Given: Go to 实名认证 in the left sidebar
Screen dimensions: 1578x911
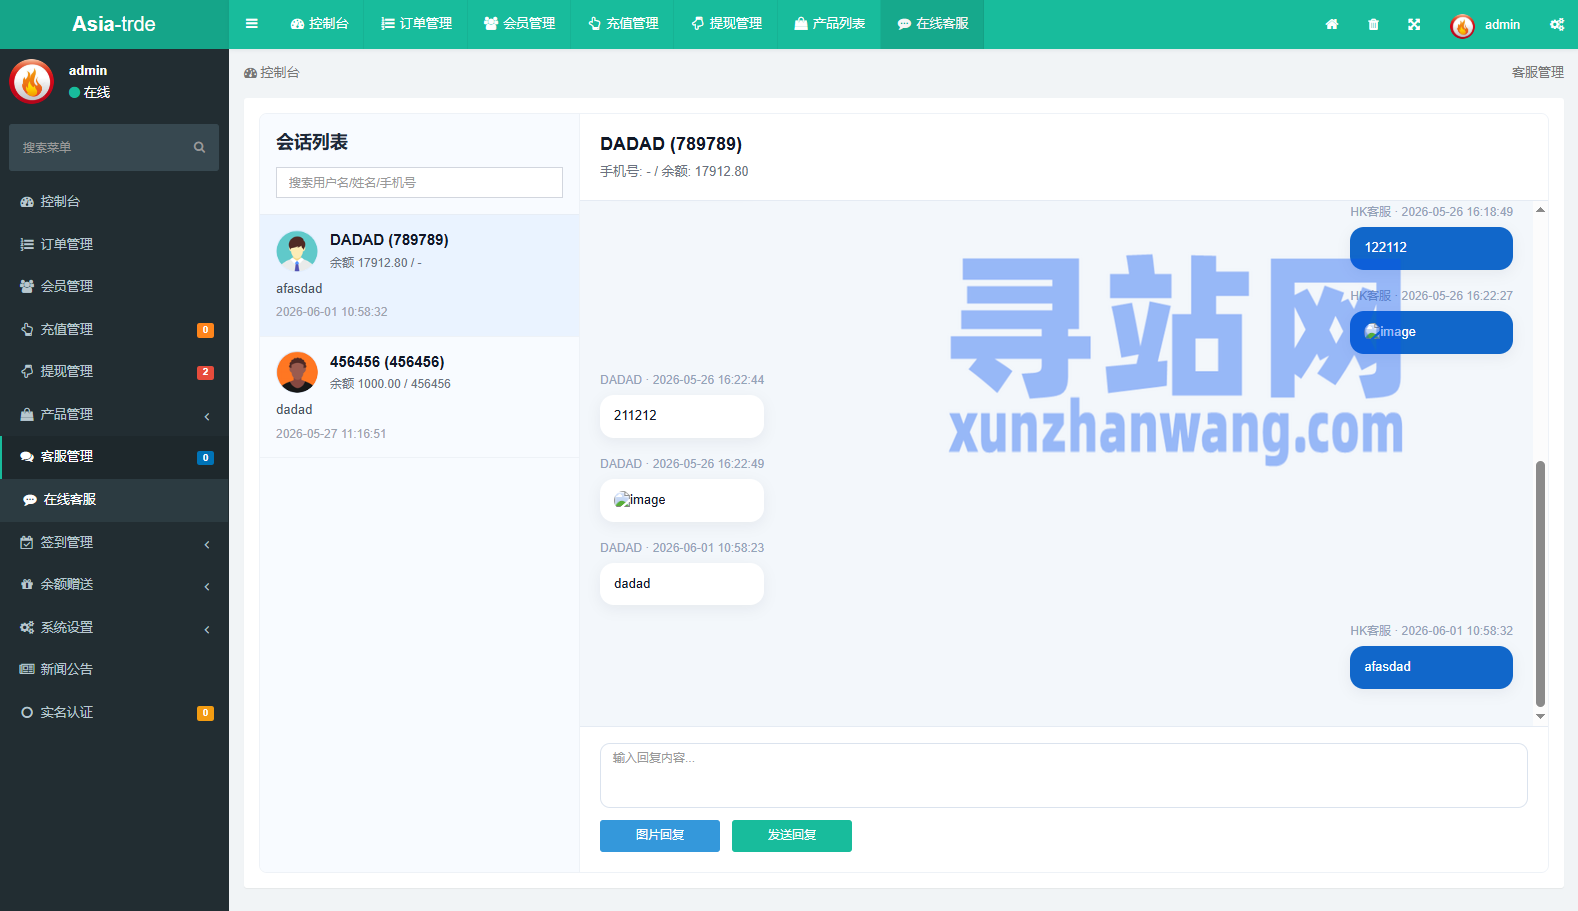Looking at the screenshot, I should 114,712.
